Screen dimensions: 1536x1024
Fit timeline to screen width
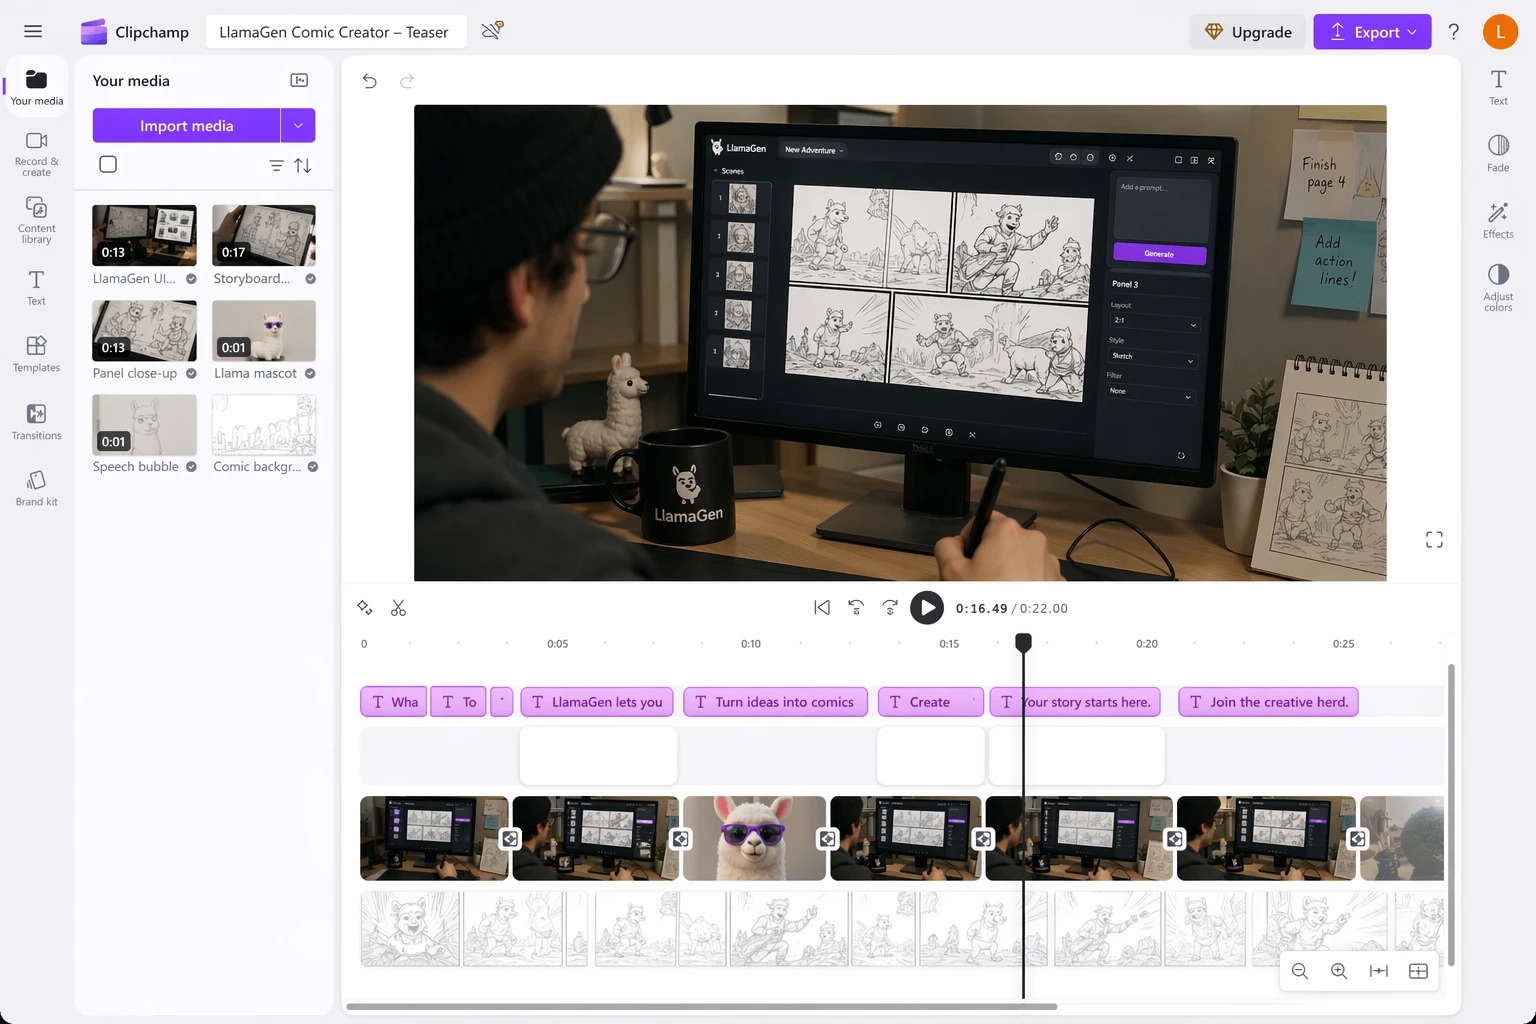[x=1378, y=971]
